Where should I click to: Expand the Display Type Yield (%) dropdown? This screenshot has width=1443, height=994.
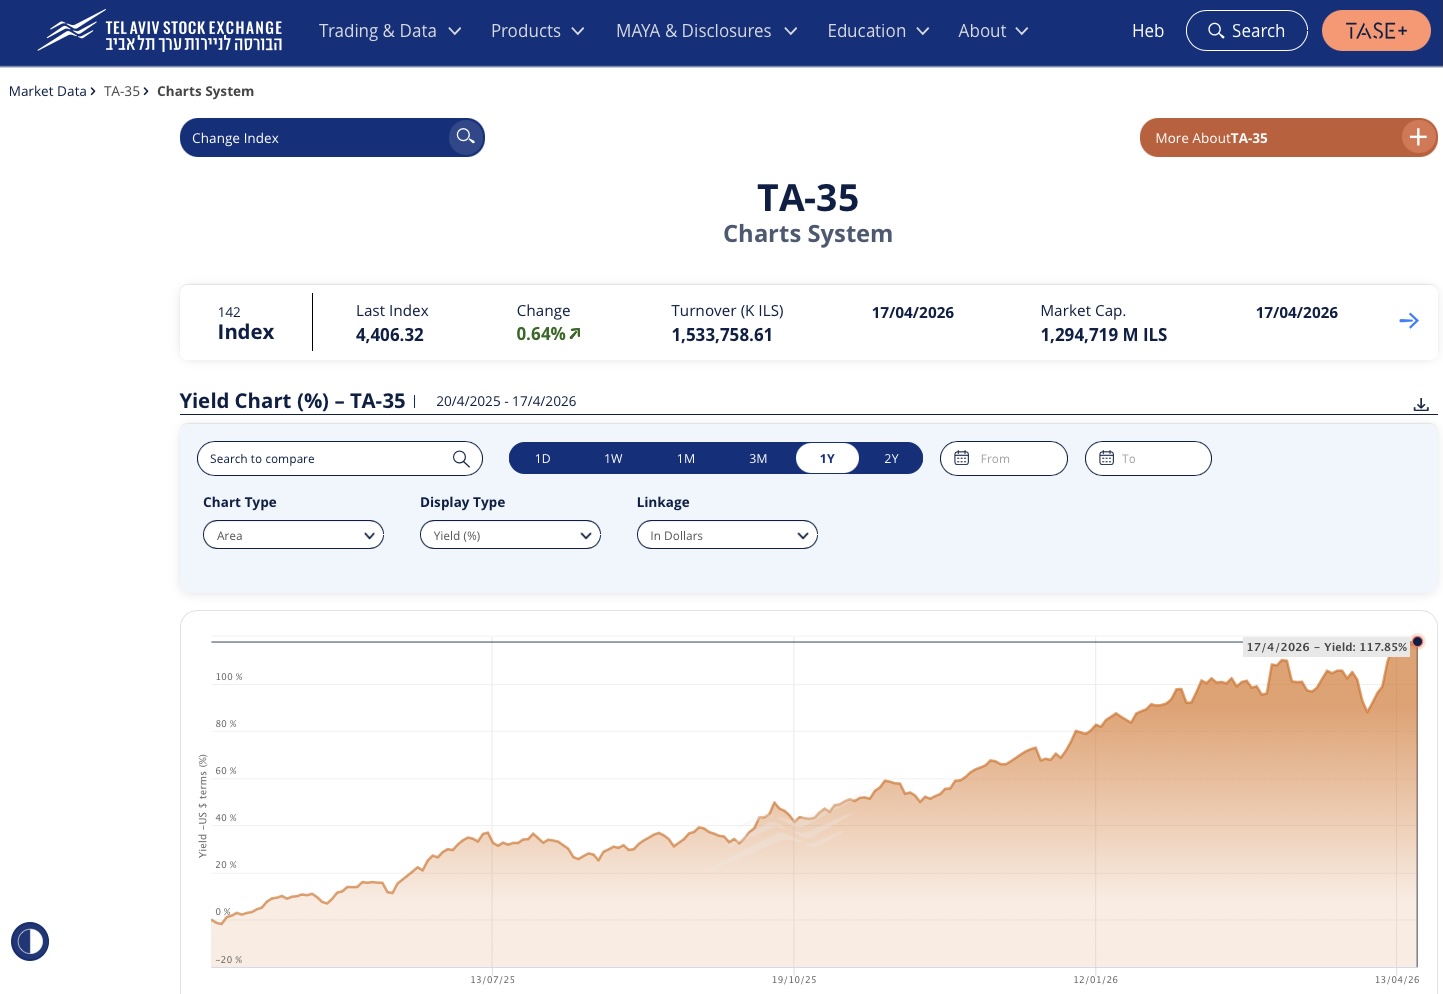[x=510, y=536]
